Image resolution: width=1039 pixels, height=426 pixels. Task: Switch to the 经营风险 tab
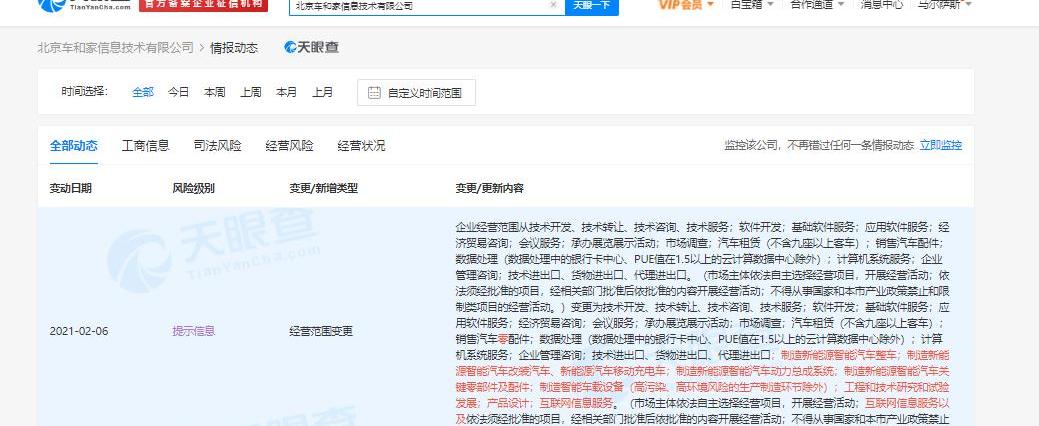[290, 146]
